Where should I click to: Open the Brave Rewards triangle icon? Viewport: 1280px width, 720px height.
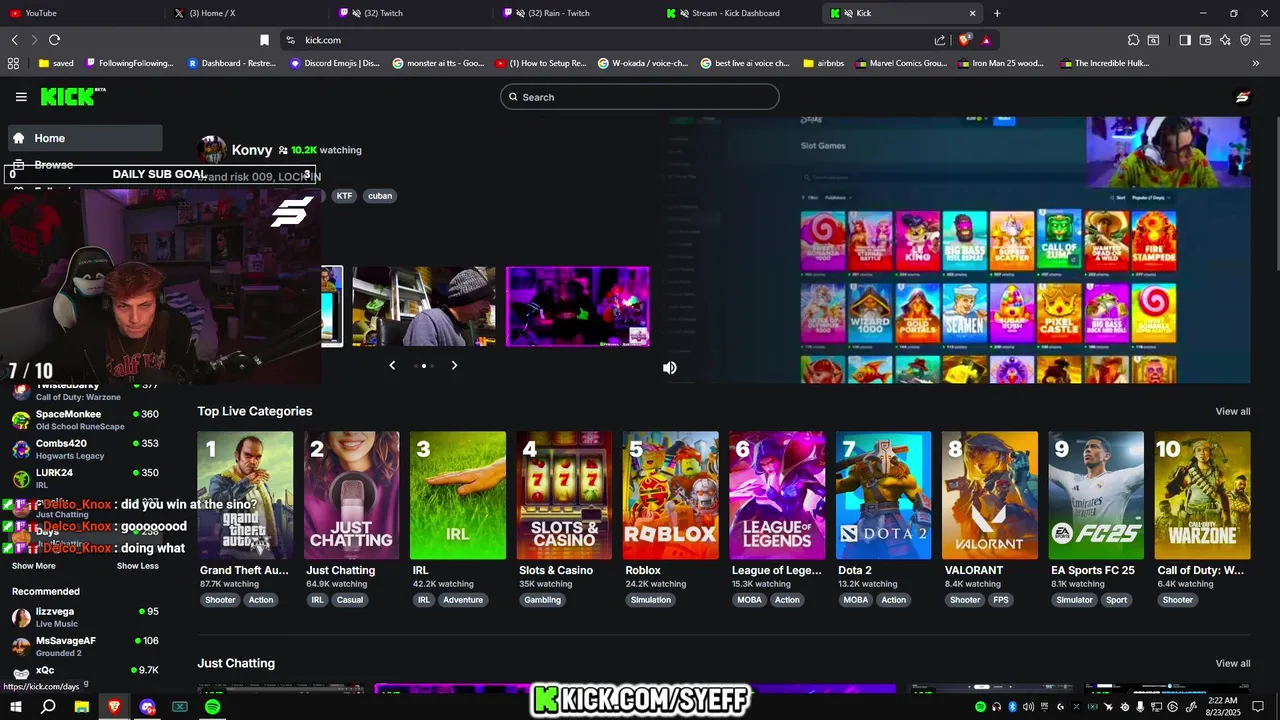[986, 40]
